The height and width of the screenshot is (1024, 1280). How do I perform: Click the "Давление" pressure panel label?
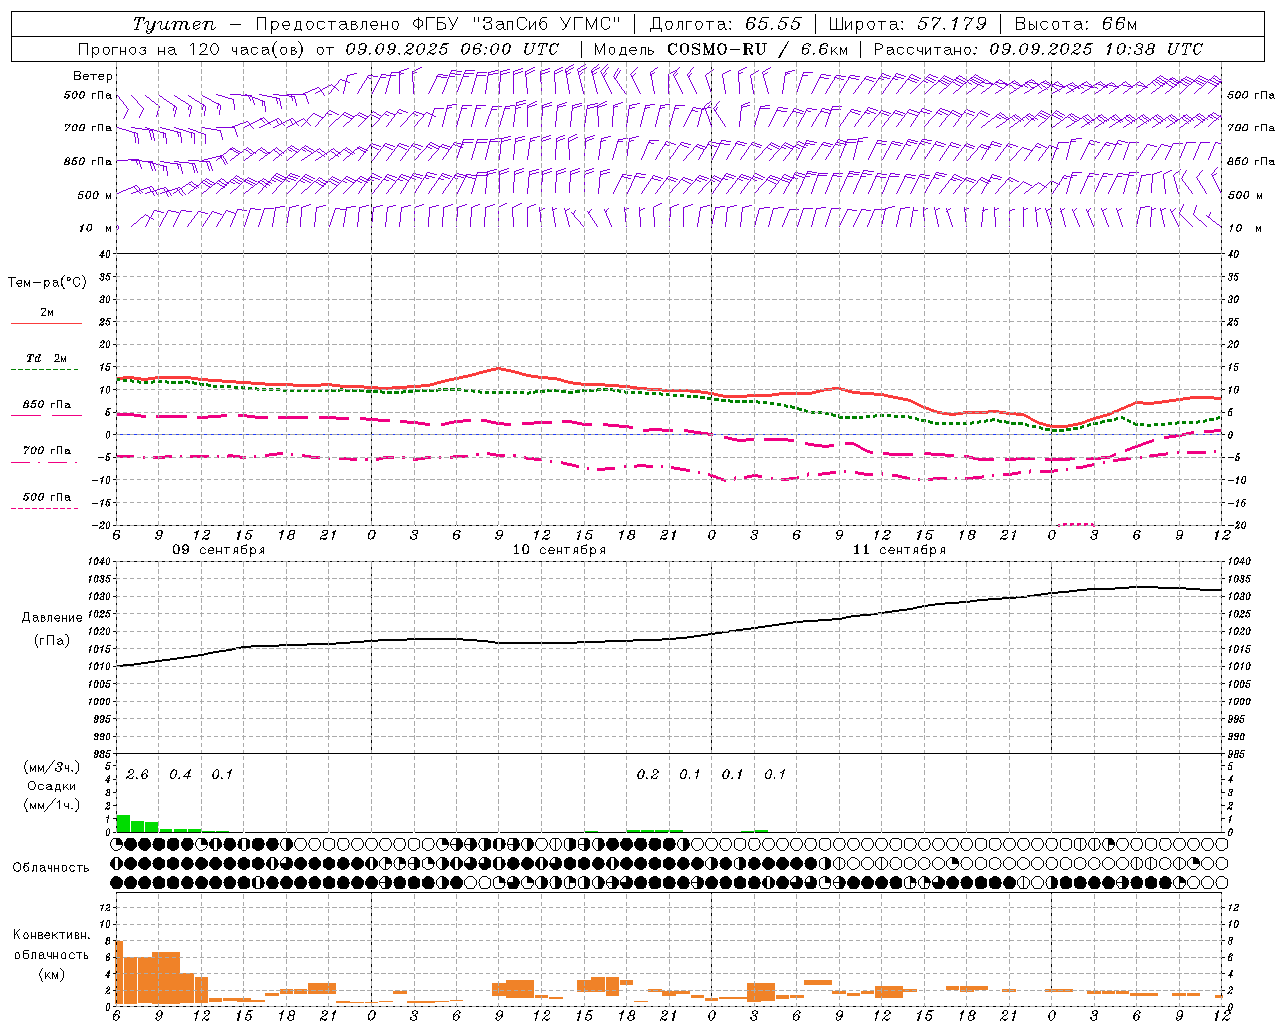52,618
